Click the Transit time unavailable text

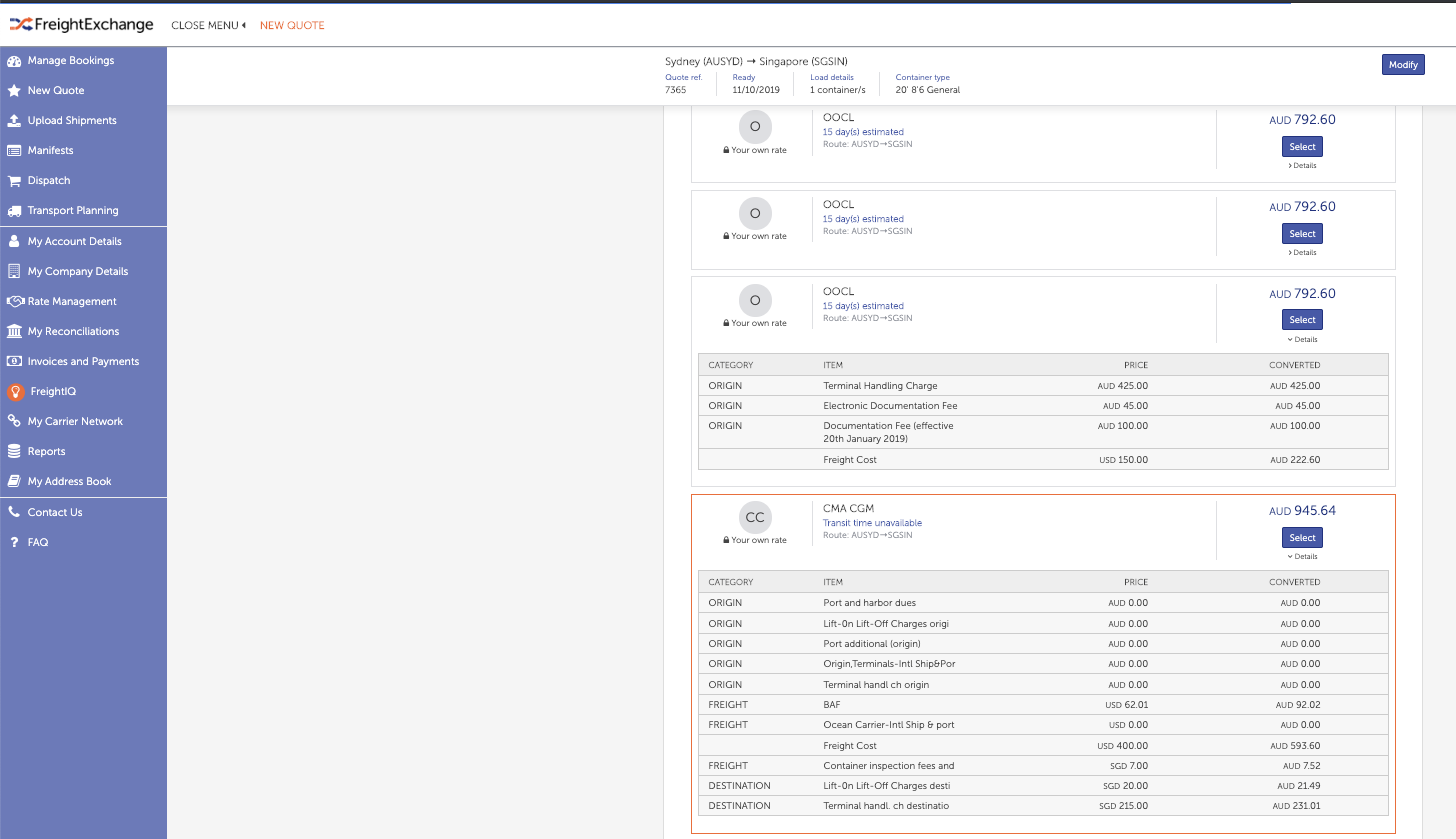pyautogui.click(x=872, y=523)
